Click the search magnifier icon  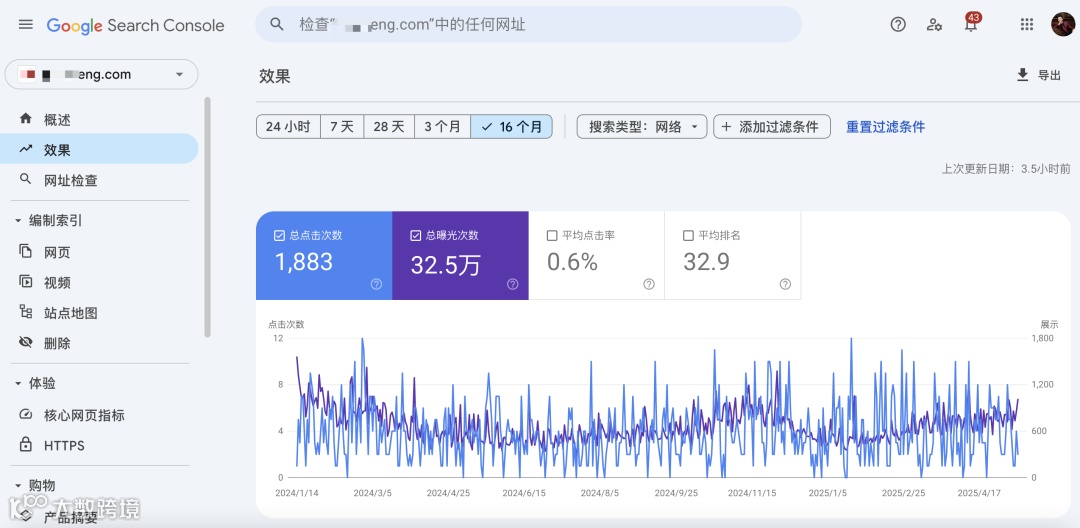[277, 25]
